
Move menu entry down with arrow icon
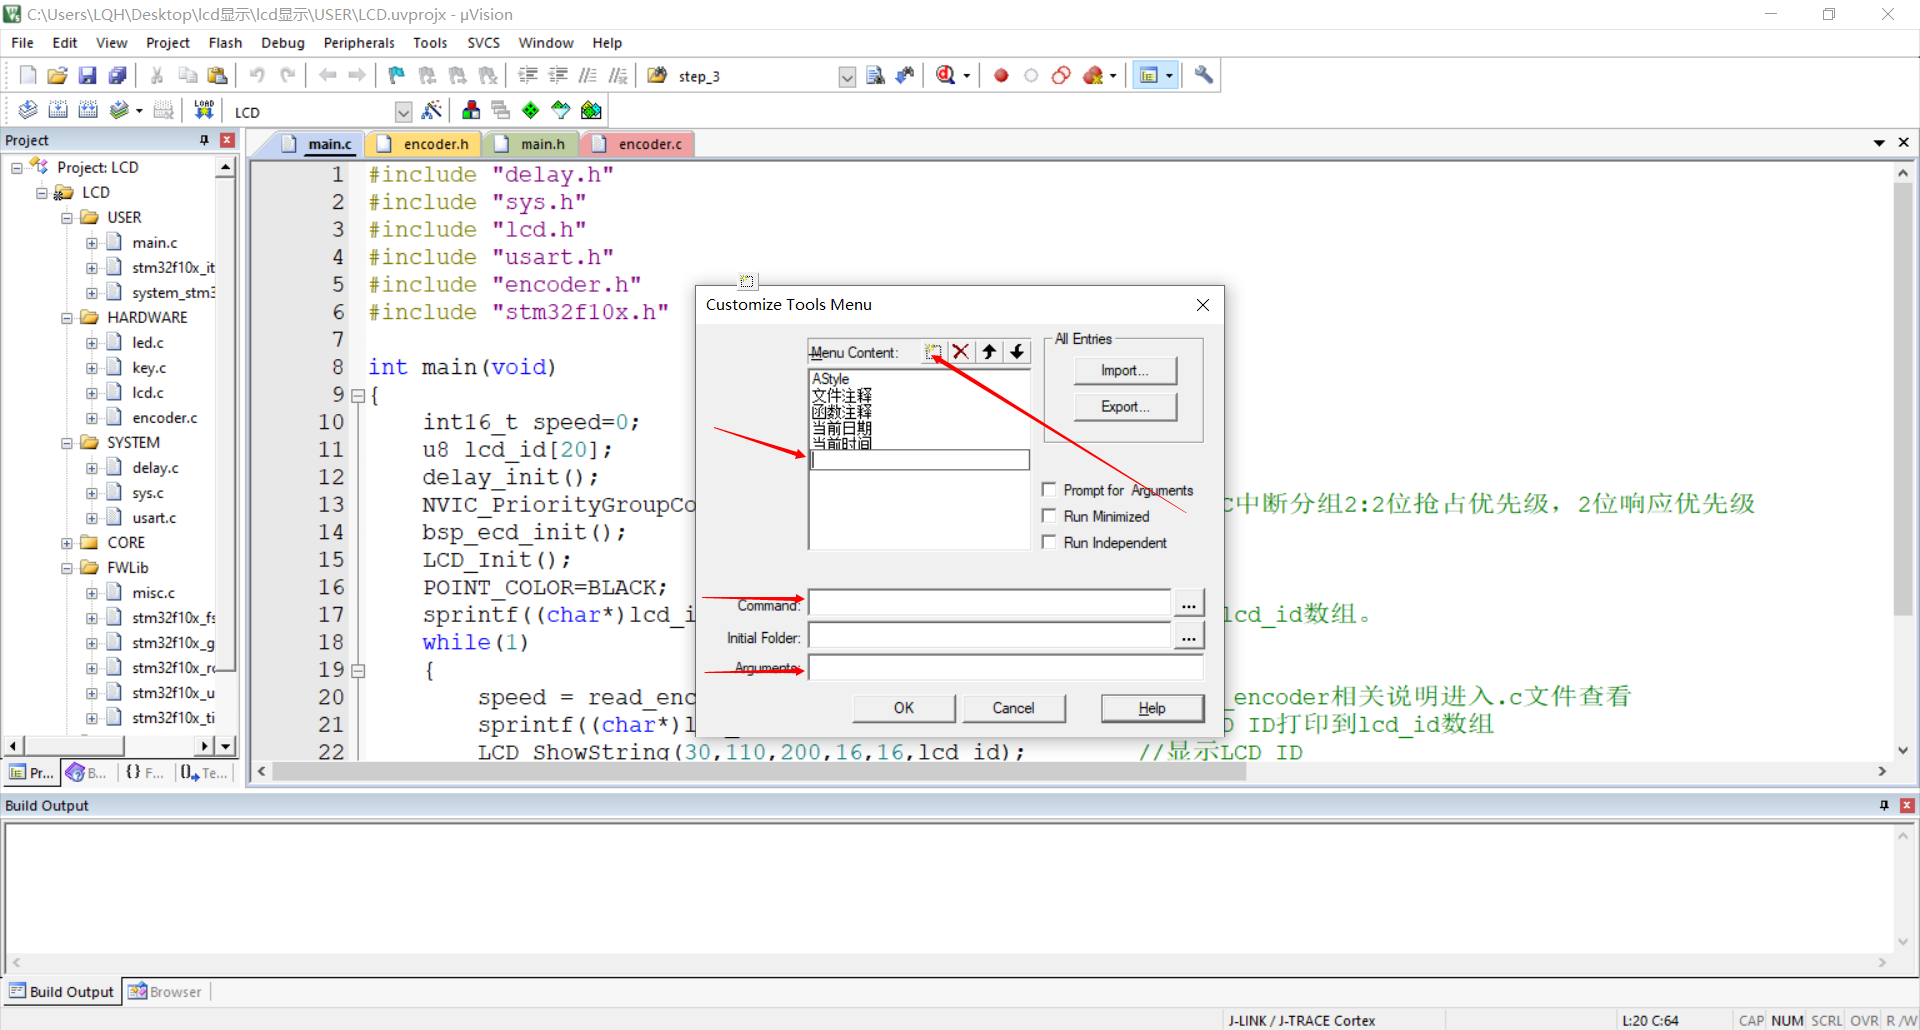click(1017, 352)
